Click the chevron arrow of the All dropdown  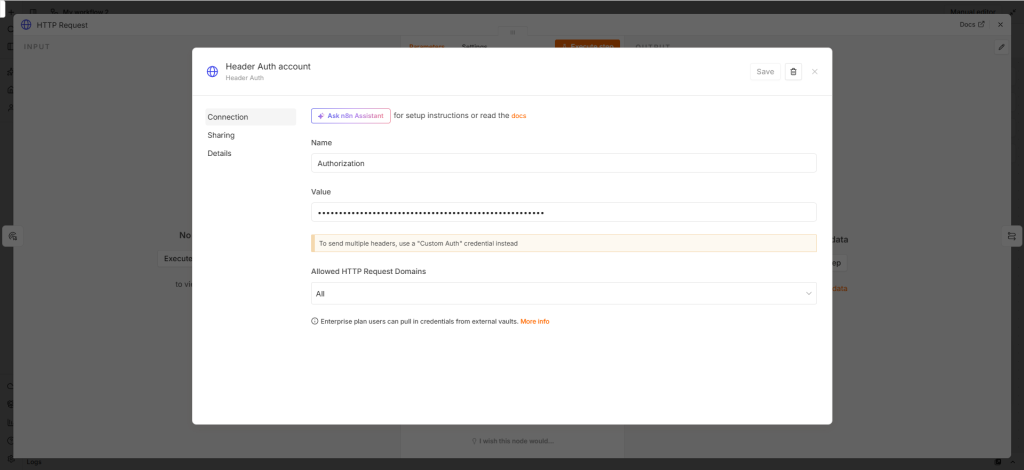pyautogui.click(x=808, y=294)
